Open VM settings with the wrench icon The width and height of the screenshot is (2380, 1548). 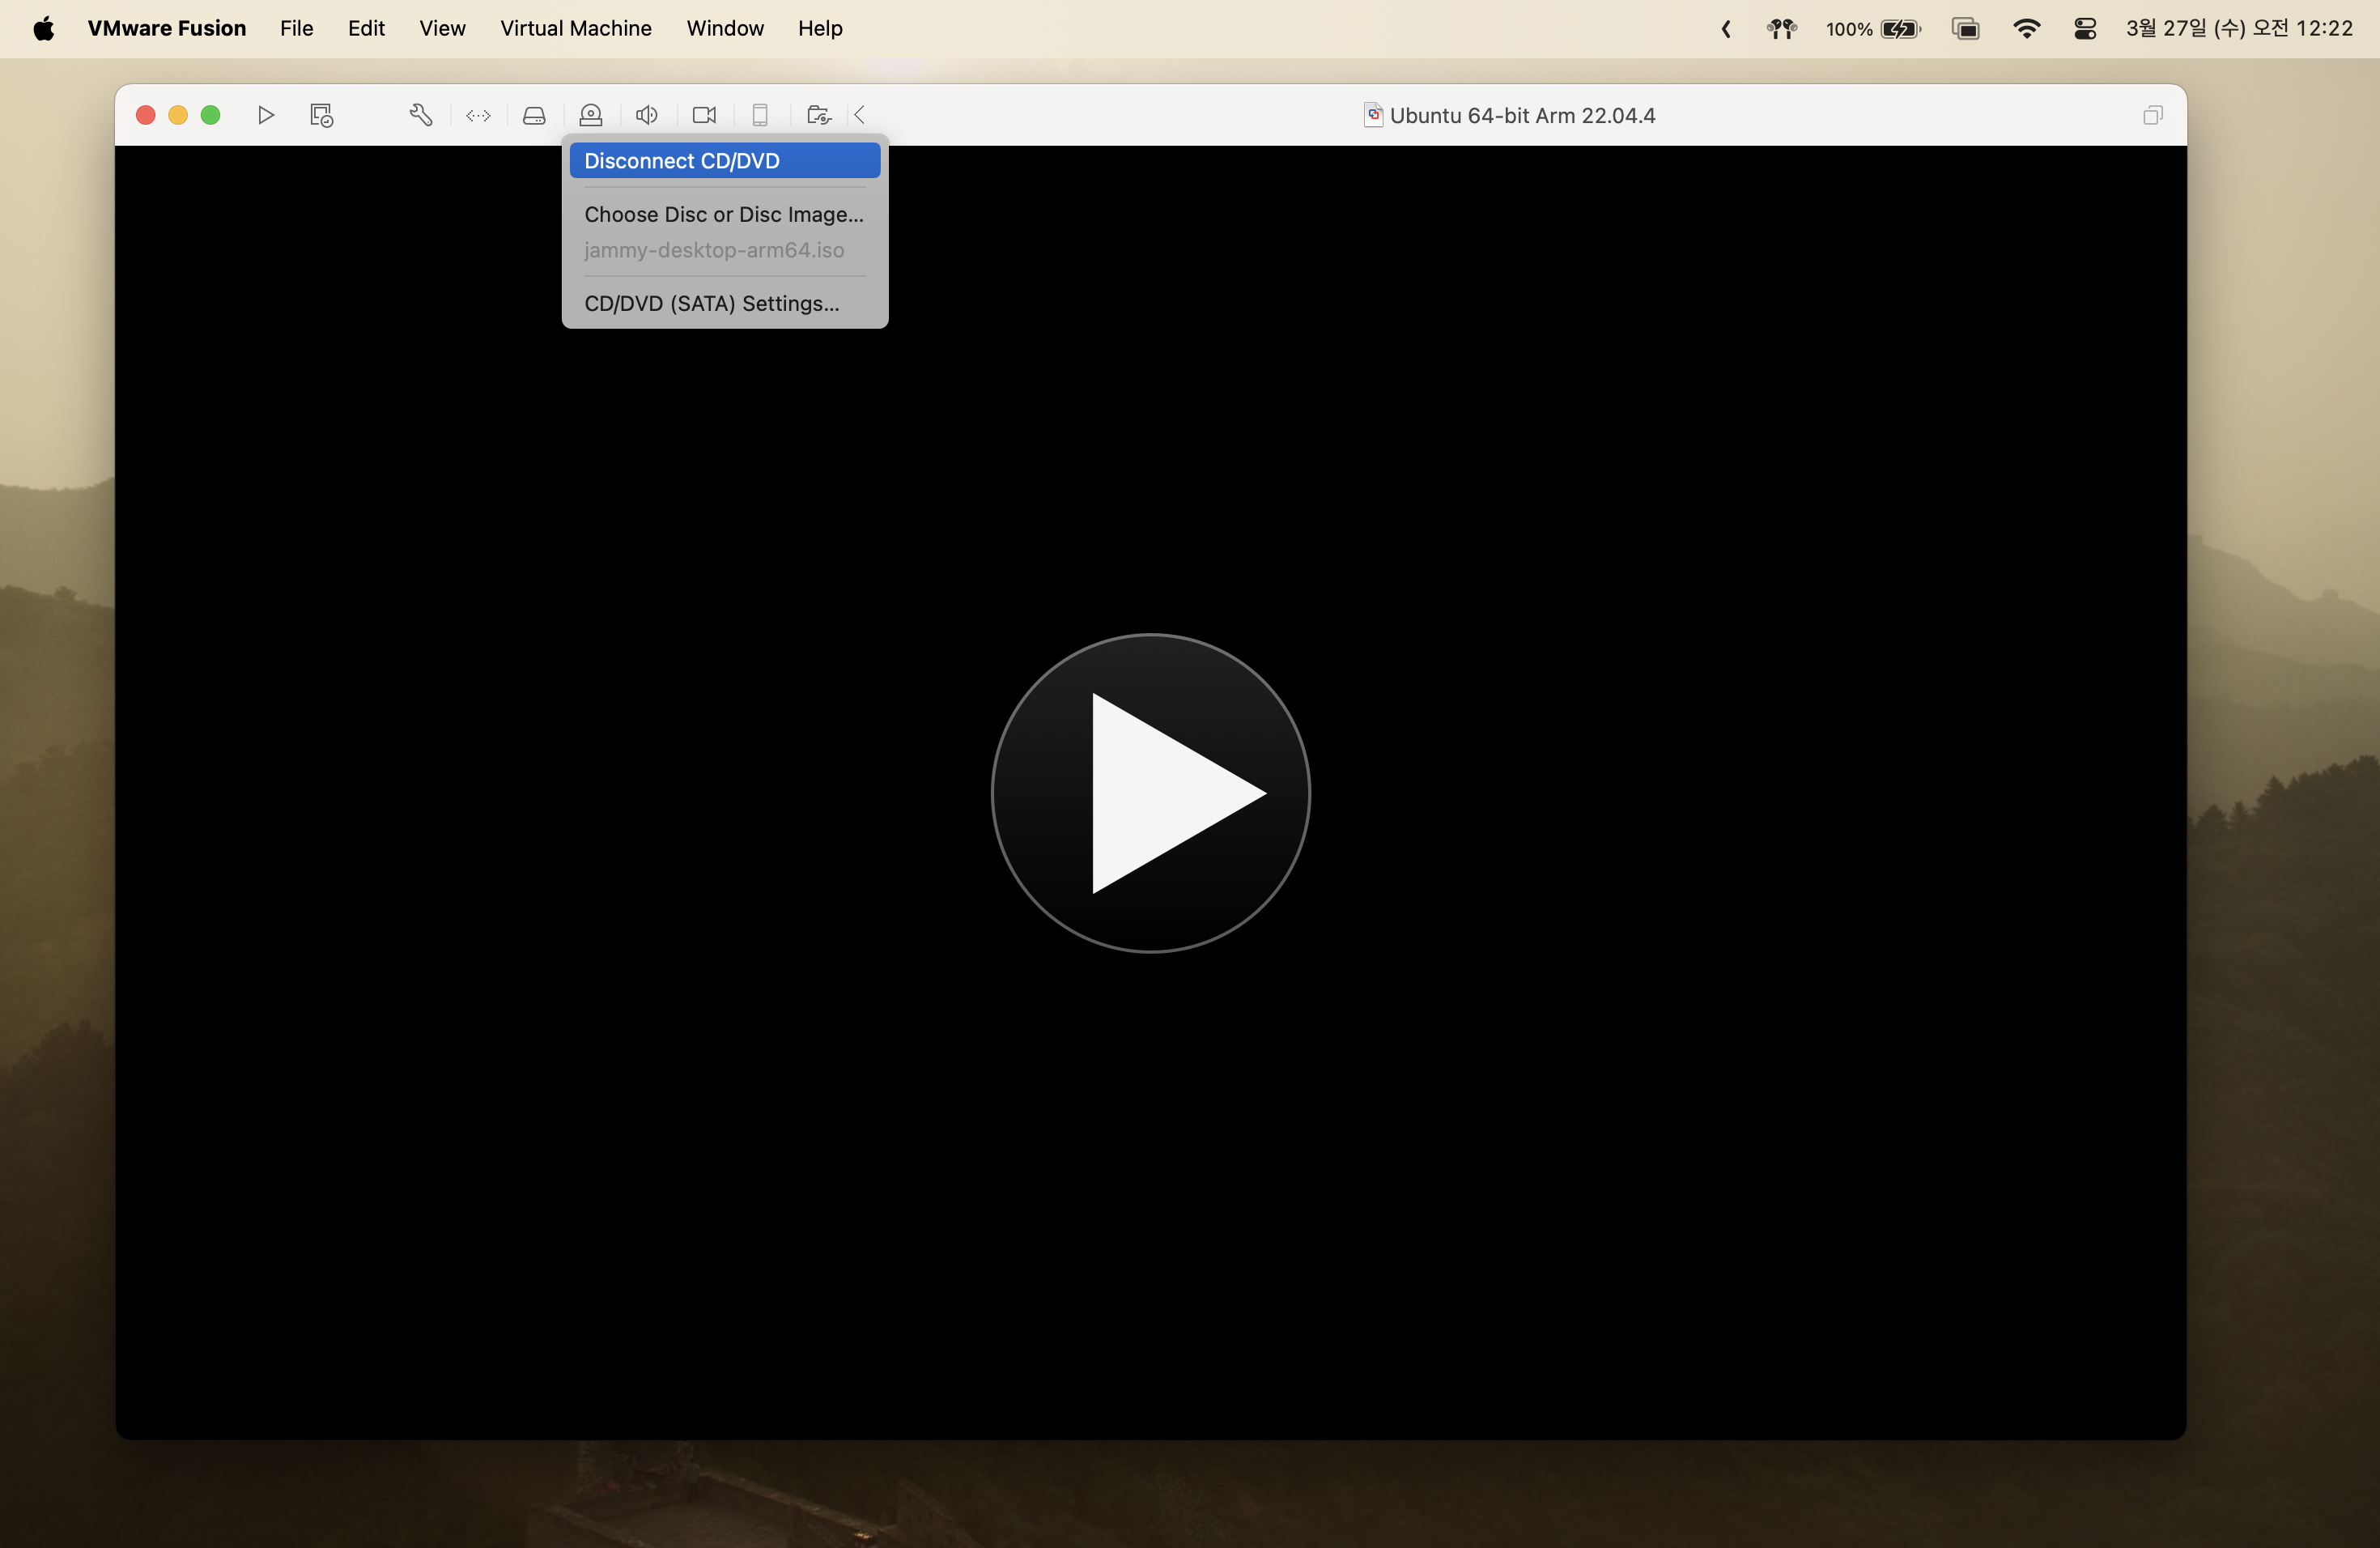click(x=421, y=115)
